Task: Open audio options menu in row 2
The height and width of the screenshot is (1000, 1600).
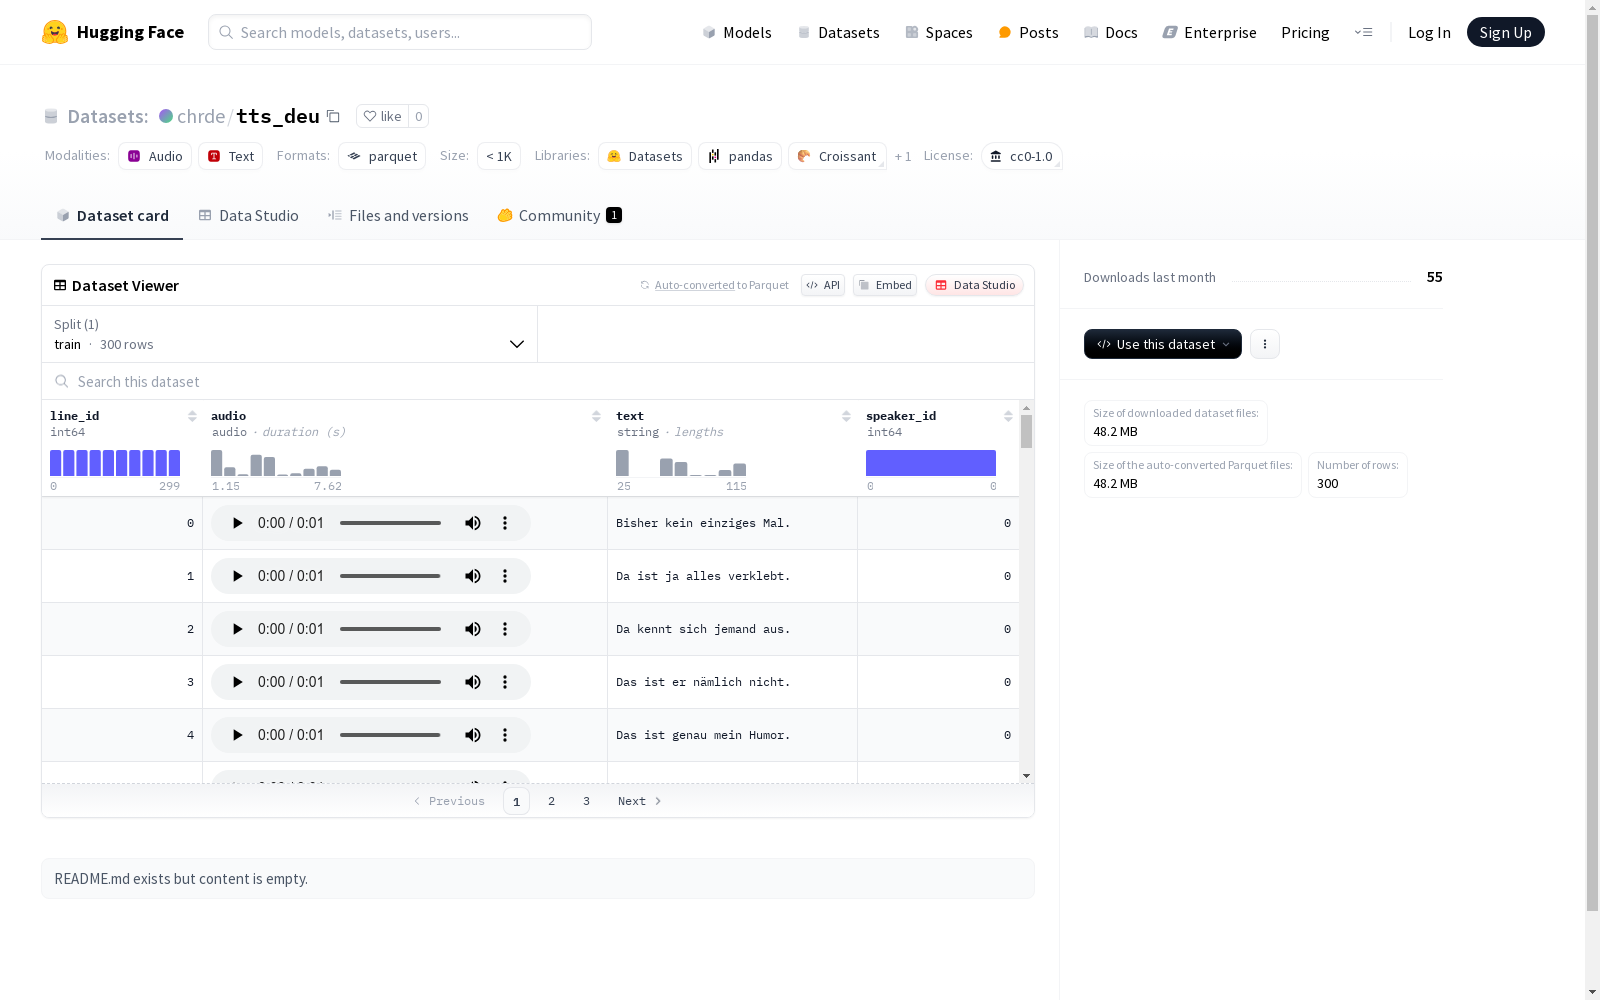Action: point(505,629)
